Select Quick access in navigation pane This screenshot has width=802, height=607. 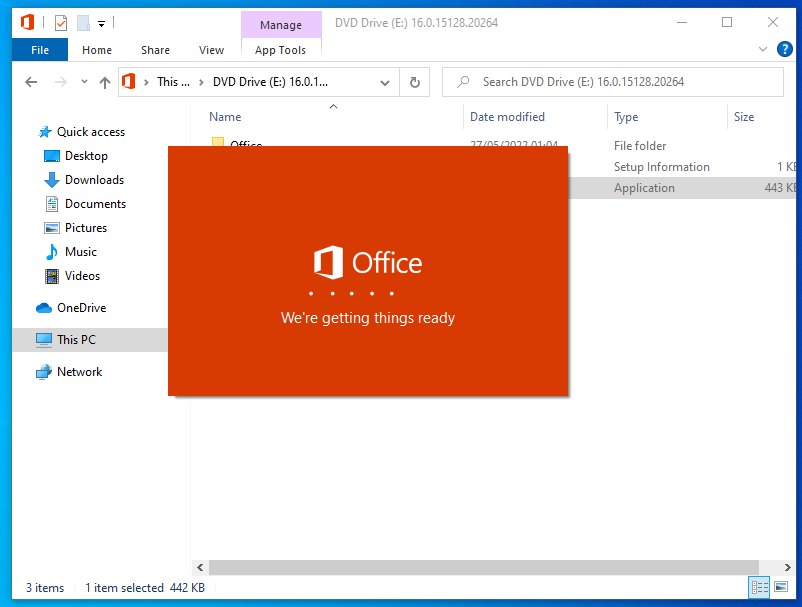click(x=91, y=132)
